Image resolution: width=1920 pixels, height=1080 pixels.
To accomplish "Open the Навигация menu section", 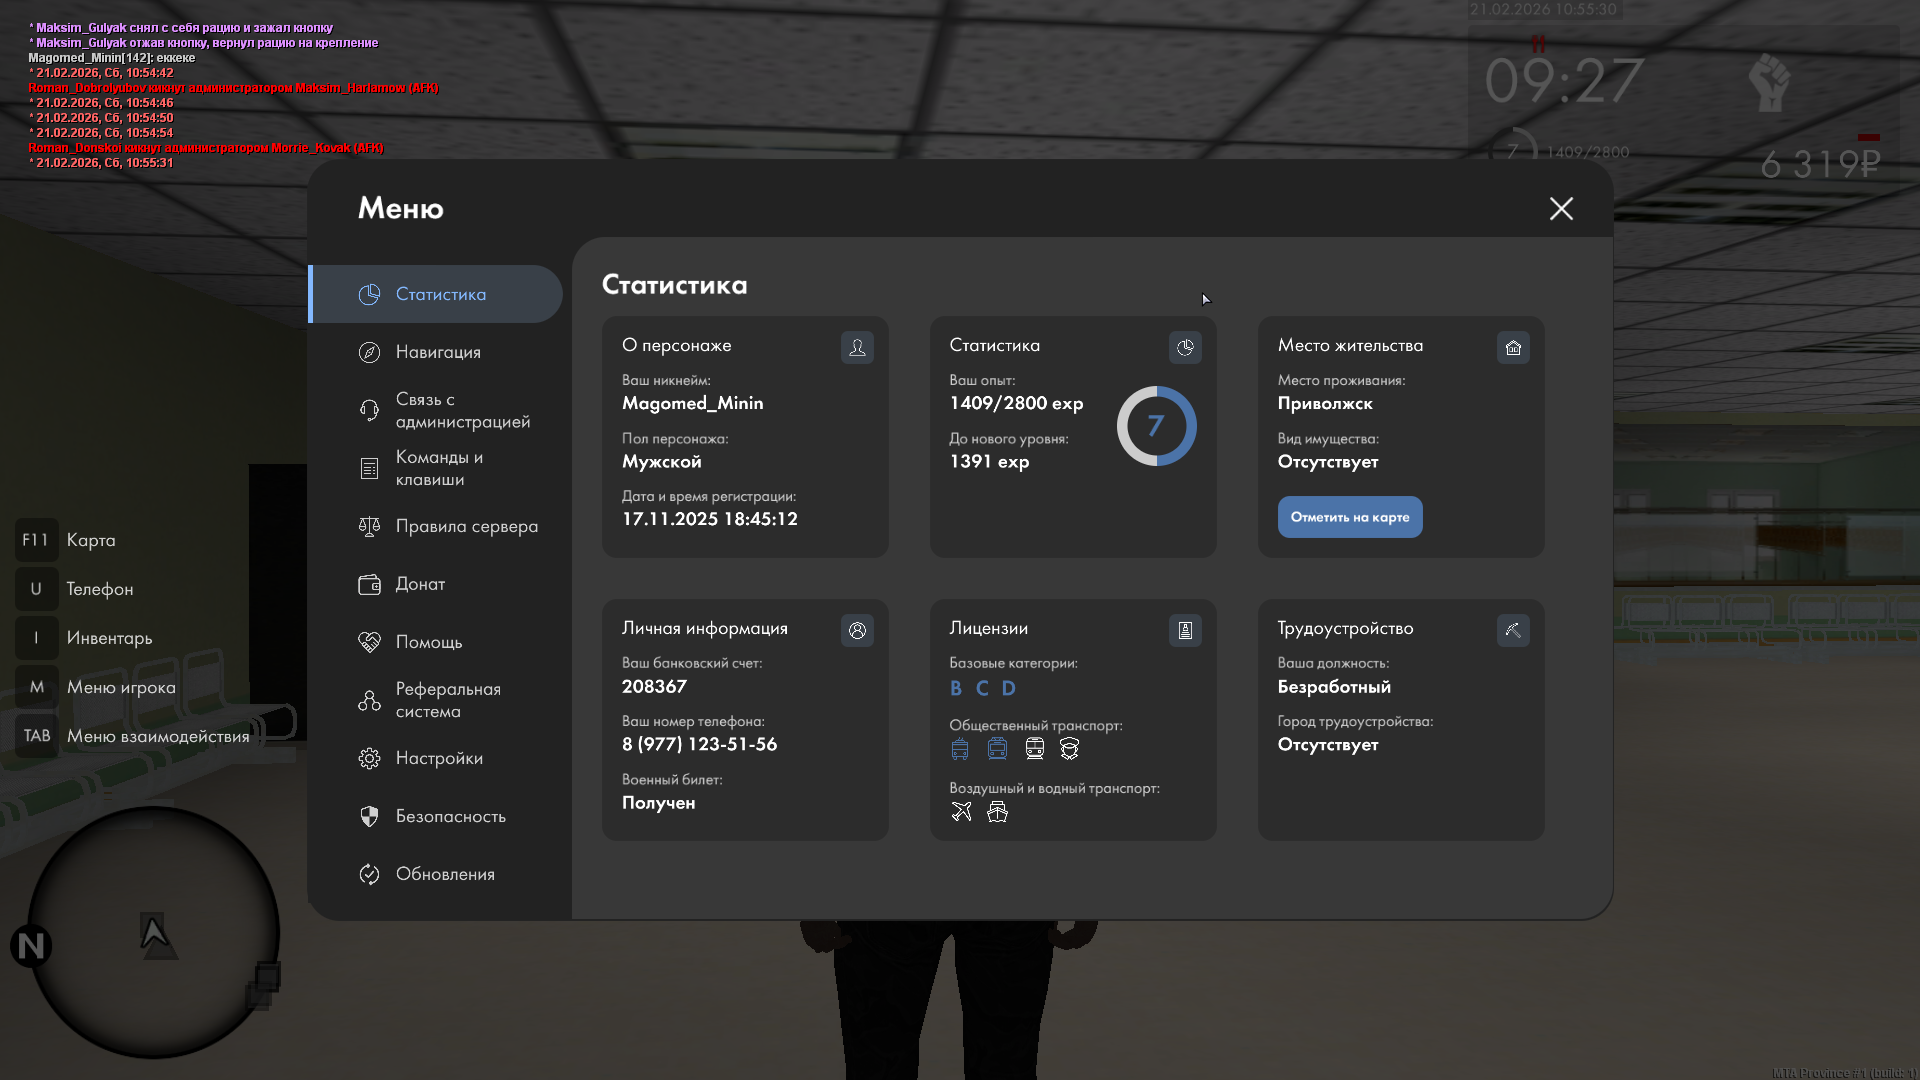I will (438, 352).
